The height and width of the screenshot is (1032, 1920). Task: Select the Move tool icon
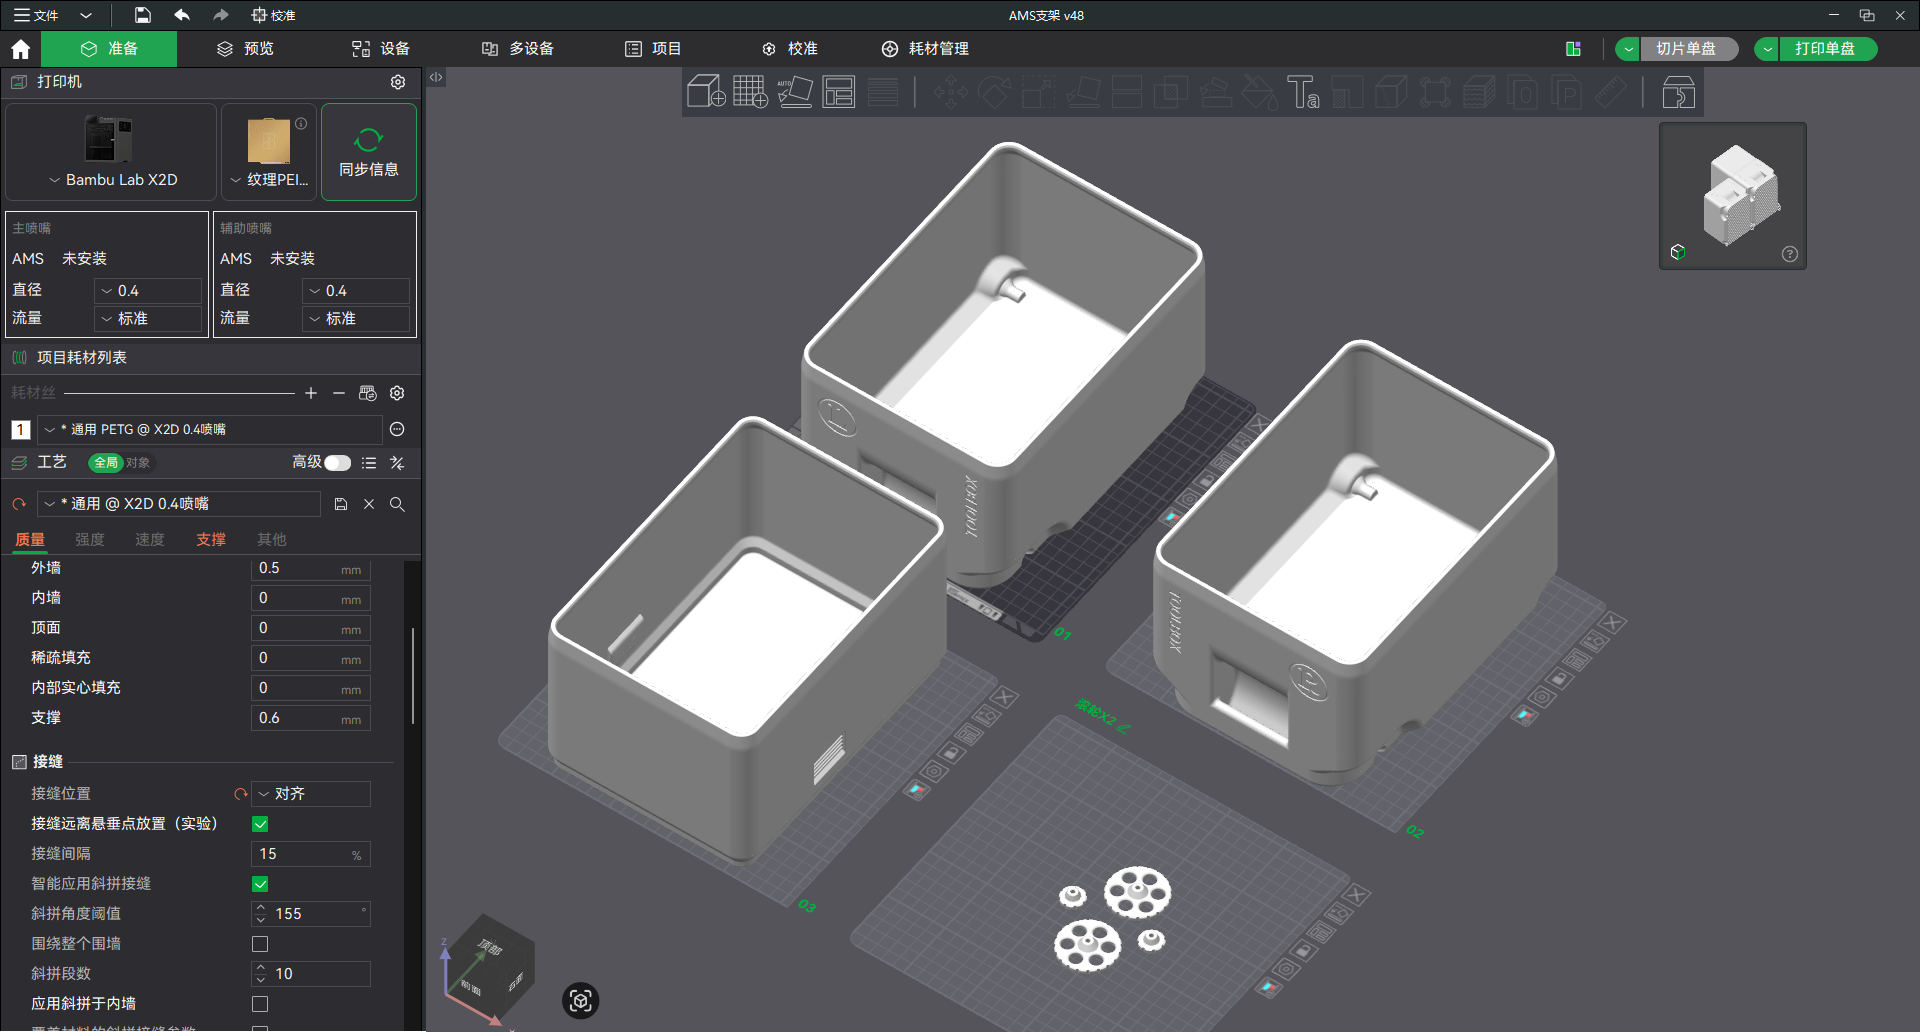click(950, 92)
